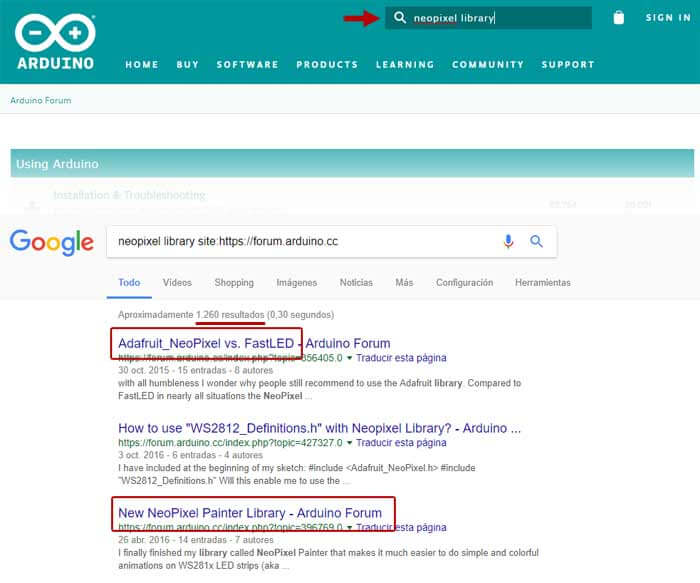Open the Más search options menu
This screenshot has width=700, height=583.
[x=404, y=283]
